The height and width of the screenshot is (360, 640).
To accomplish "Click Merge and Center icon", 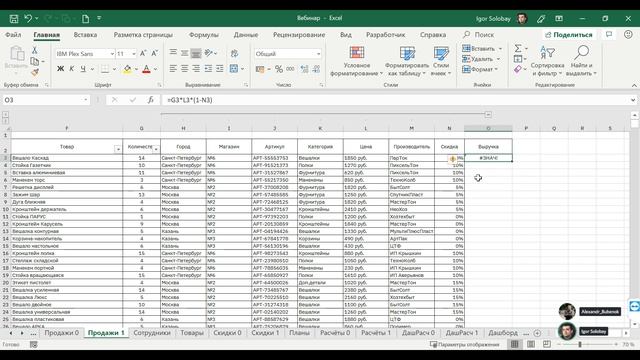I will point(234,69).
